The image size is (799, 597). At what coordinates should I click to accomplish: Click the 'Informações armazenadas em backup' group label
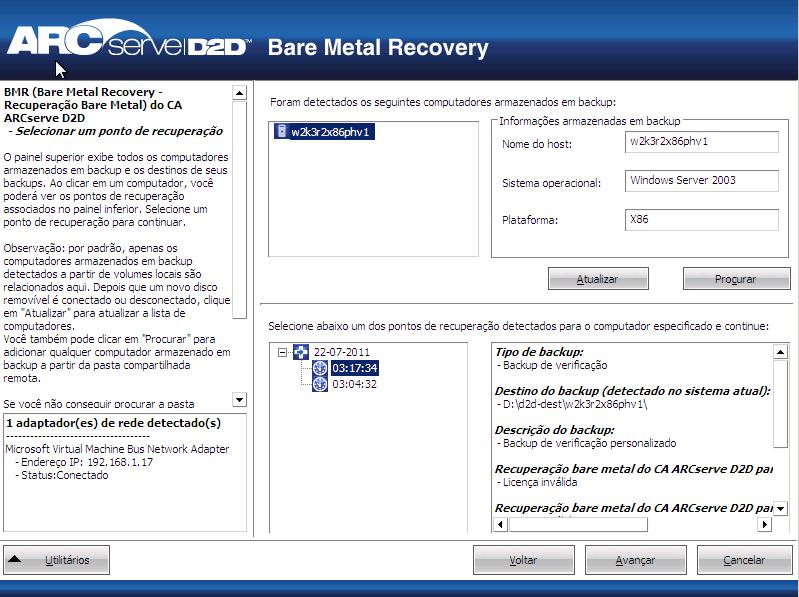point(590,121)
